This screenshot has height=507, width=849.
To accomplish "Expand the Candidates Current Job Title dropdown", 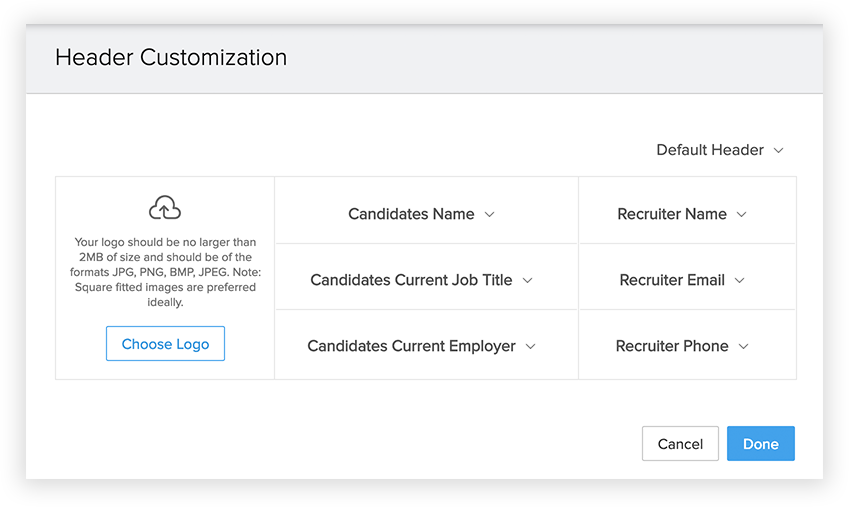I will point(411,280).
